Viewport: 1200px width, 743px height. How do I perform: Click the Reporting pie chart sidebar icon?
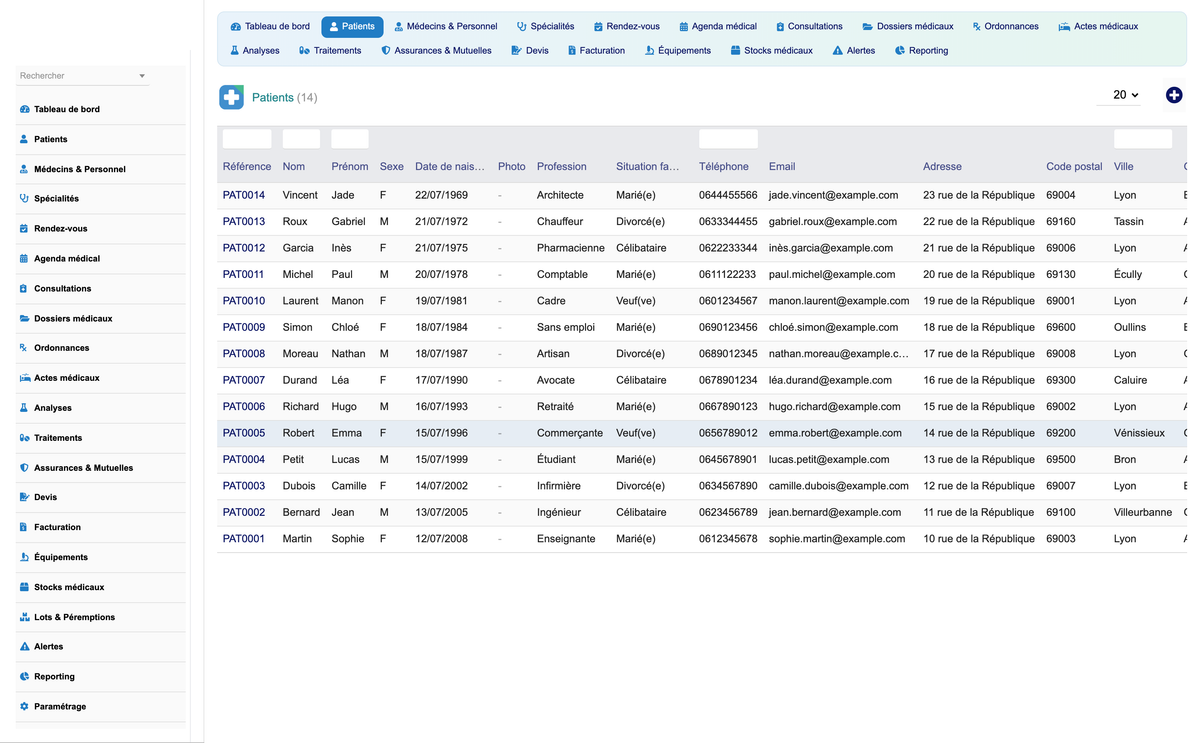point(24,677)
